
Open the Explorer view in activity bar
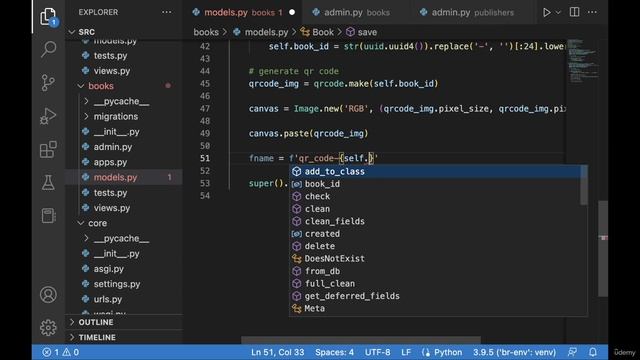coord(48,16)
